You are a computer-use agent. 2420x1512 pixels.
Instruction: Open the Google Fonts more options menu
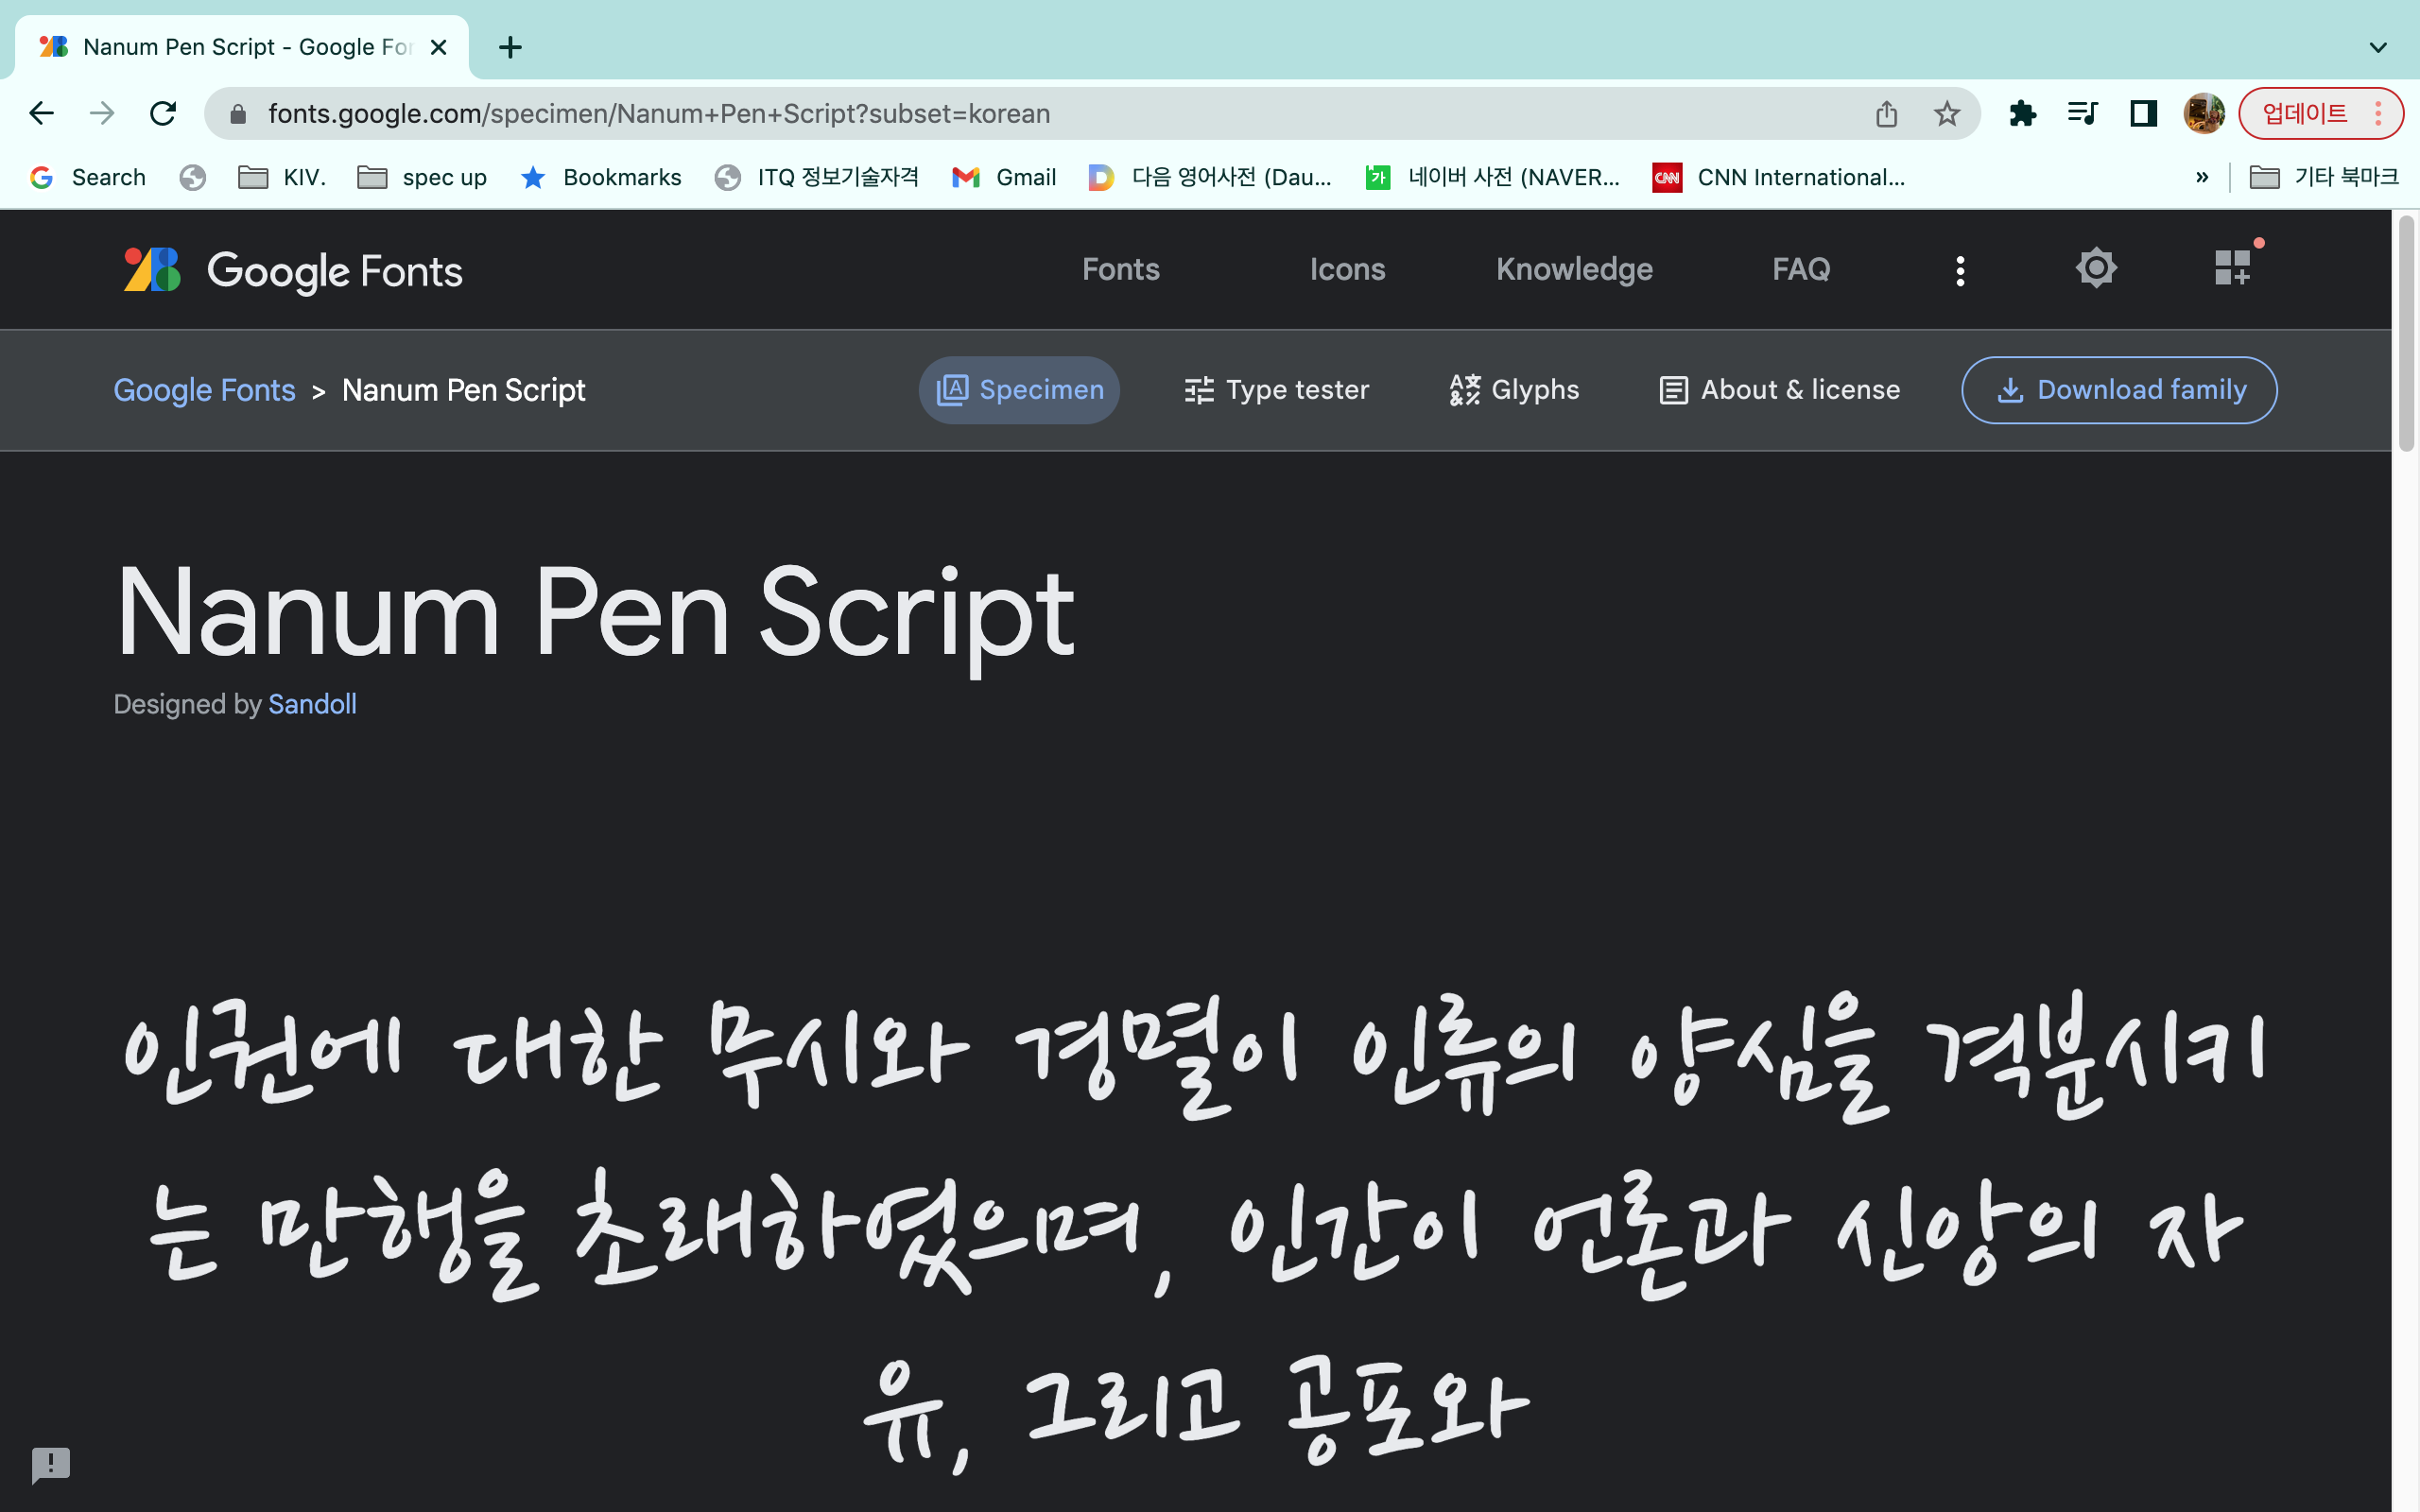click(x=1960, y=270)
